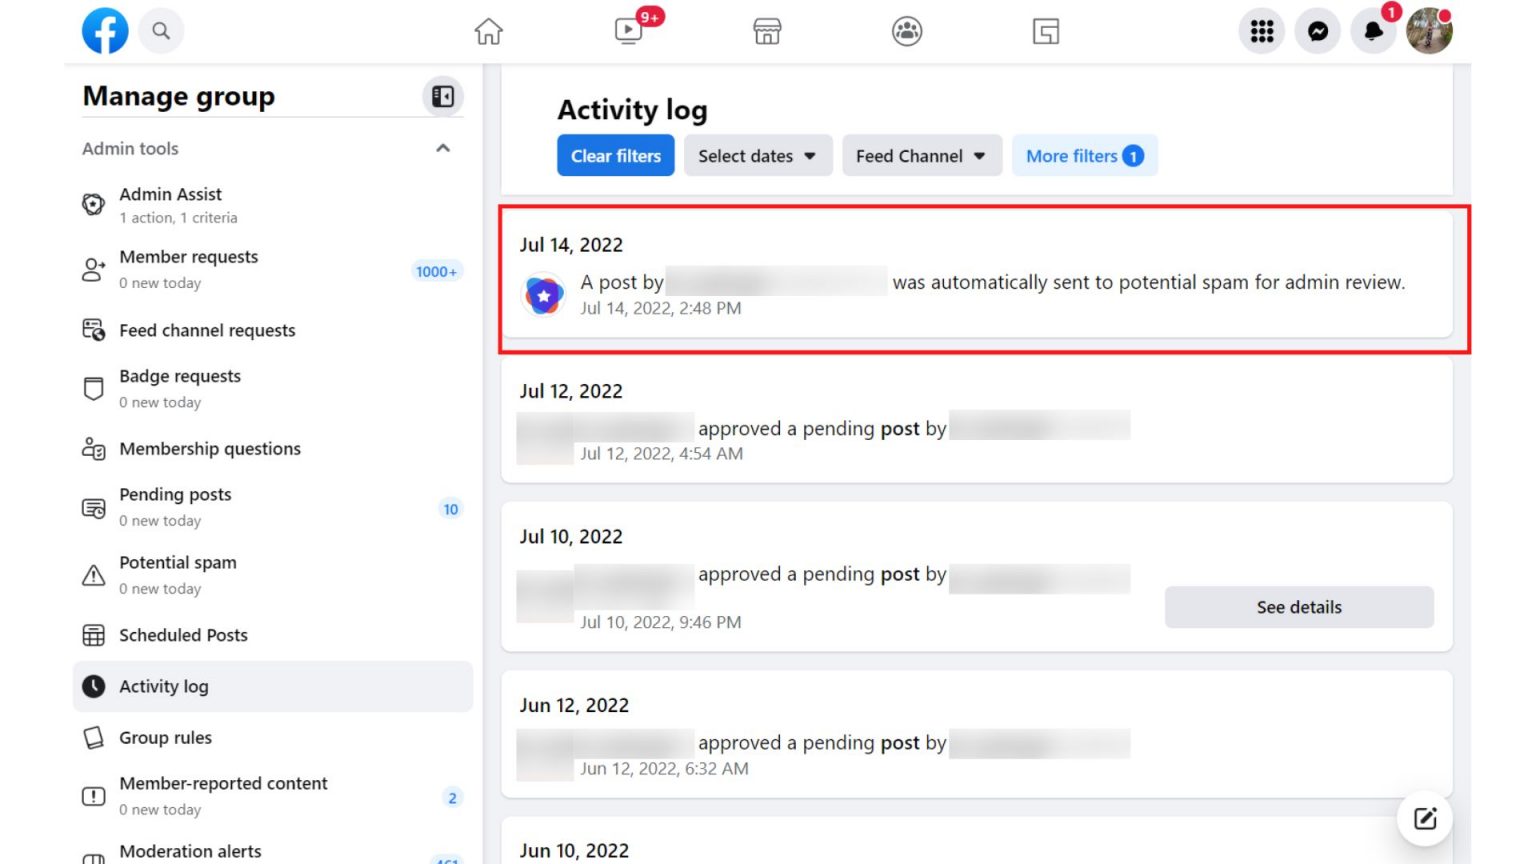Open the search magnifier
This screenshot has height=864, width=1536.
160,30
